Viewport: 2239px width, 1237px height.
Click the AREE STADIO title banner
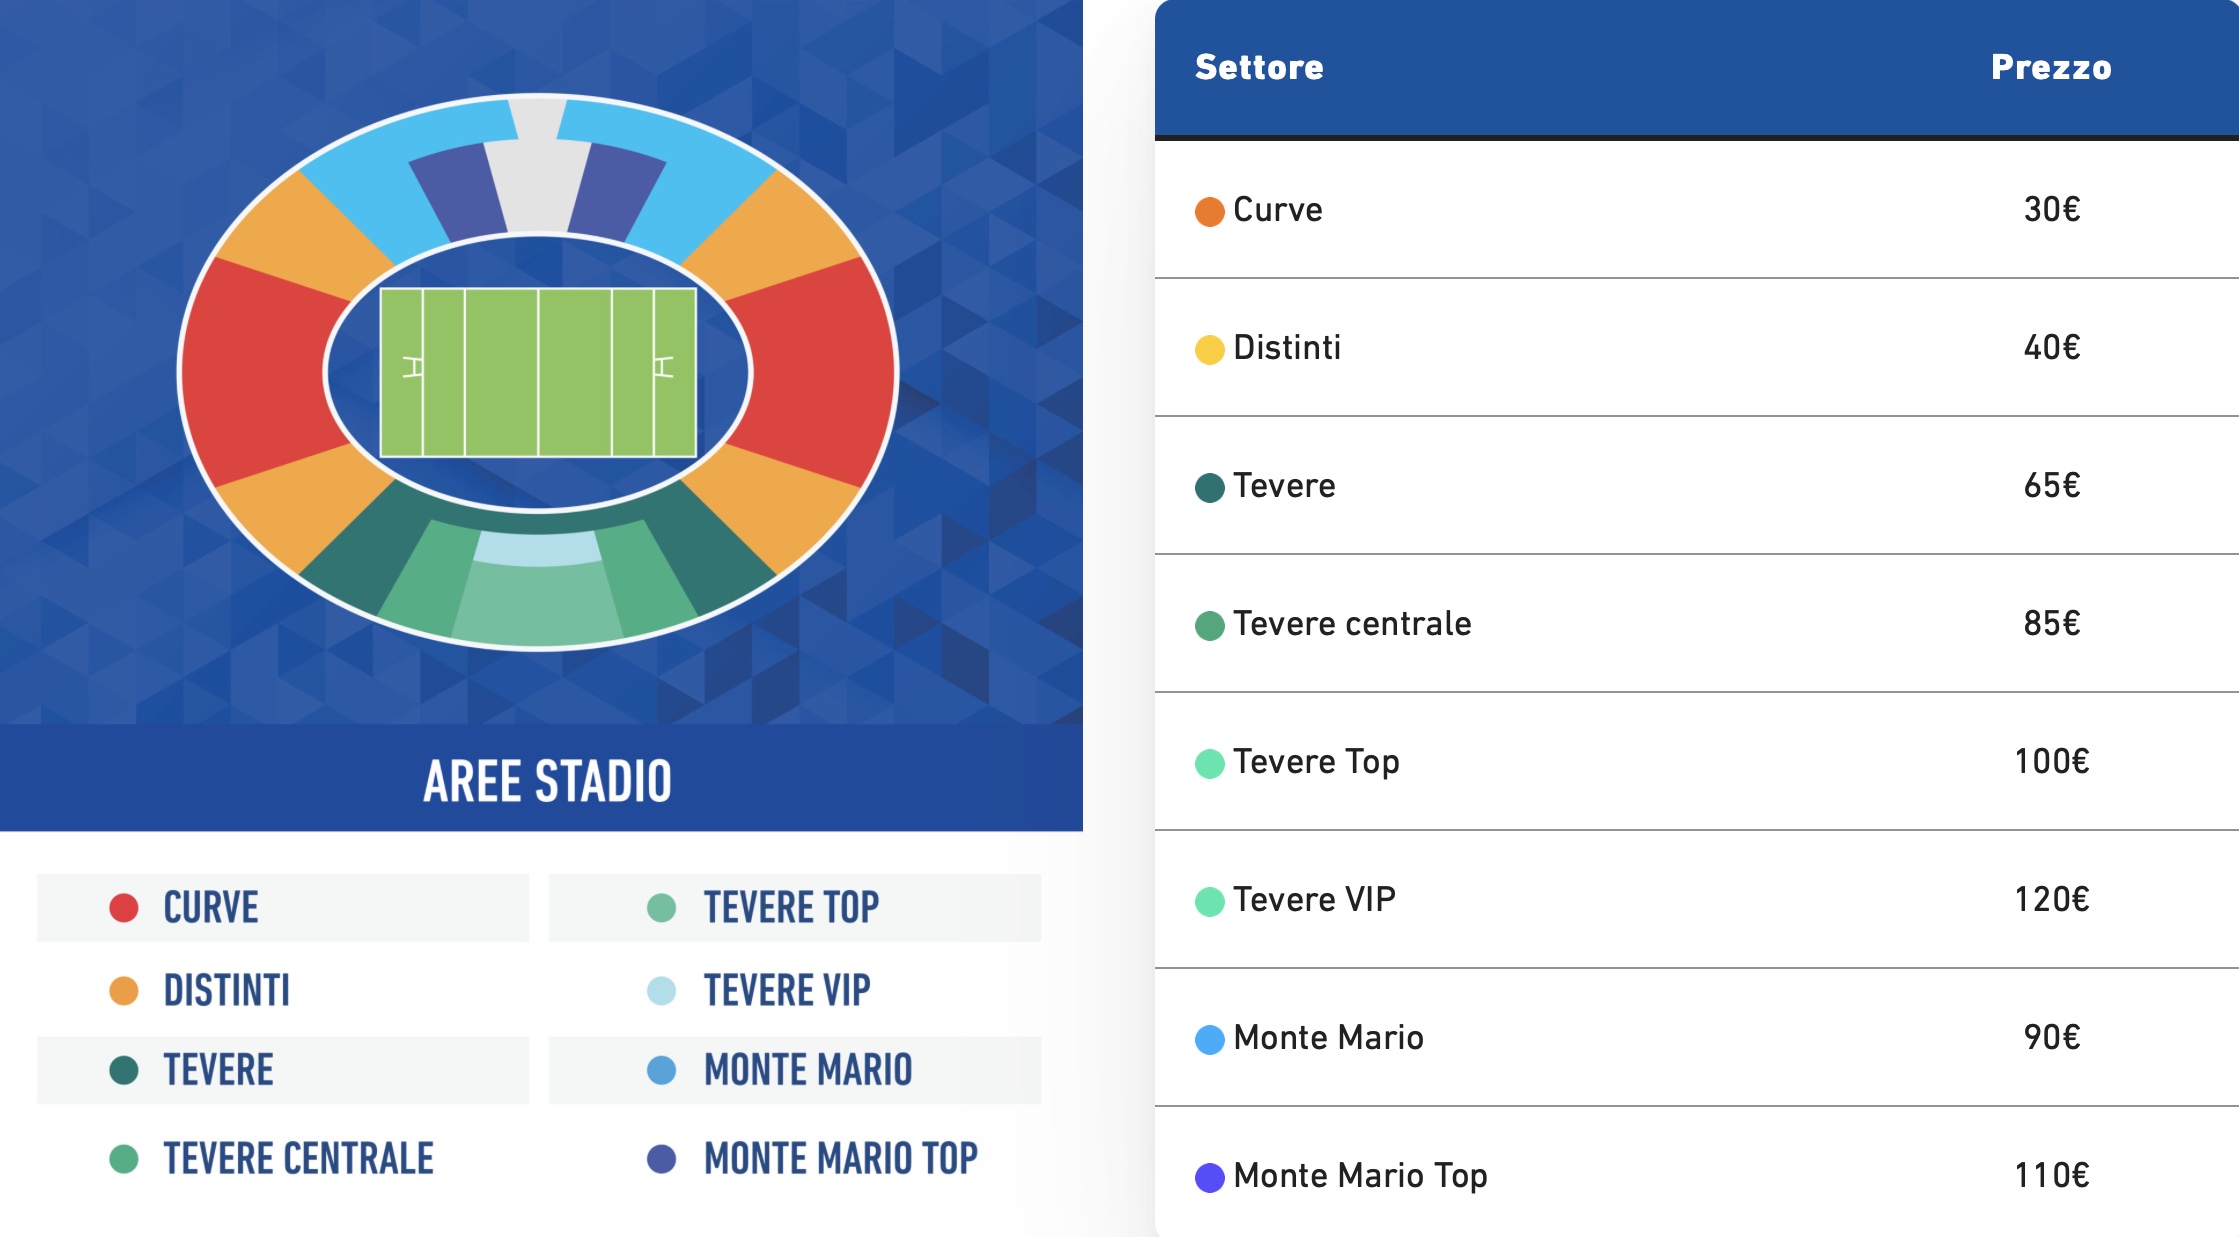point(541,779)
